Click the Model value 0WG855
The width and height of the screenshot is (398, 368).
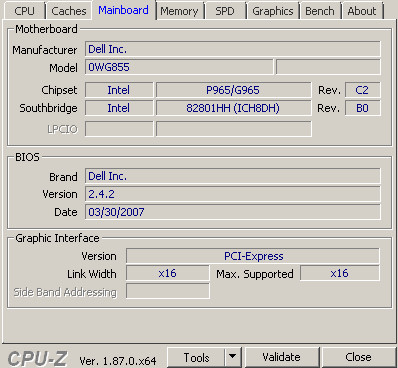pos(179,67)
